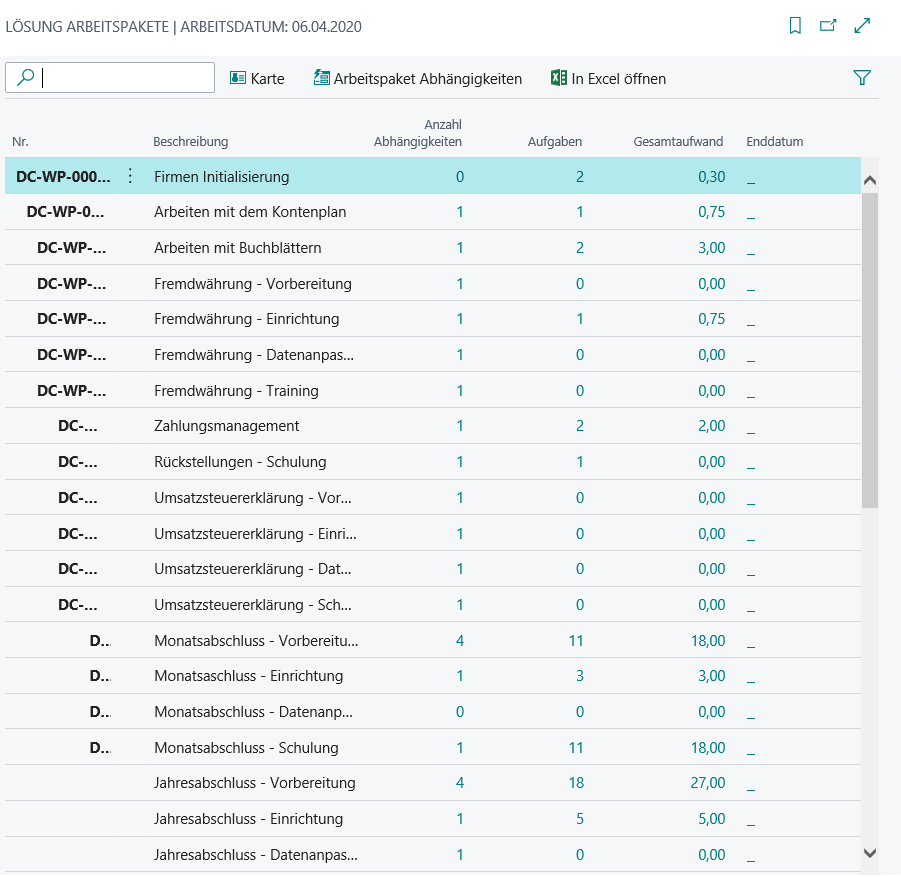This screenshot has width=901, height=877.
Task: Open row options for Firmen Initialisierung
Action: [130, 177]
